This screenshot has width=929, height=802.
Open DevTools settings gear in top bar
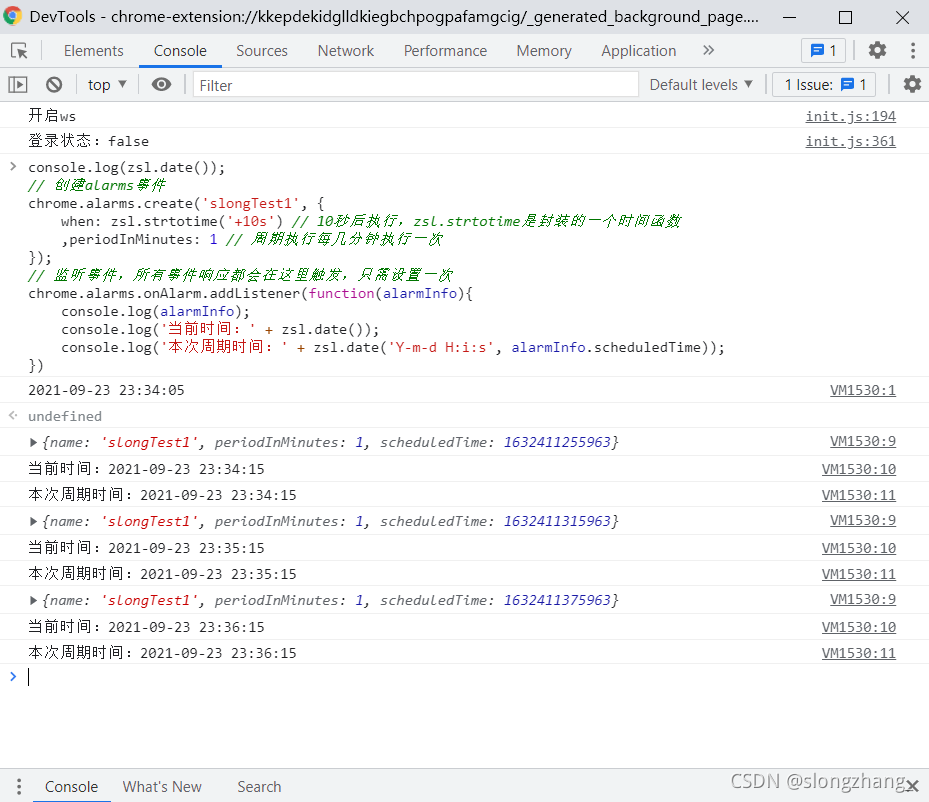click(x=877, y=50)
